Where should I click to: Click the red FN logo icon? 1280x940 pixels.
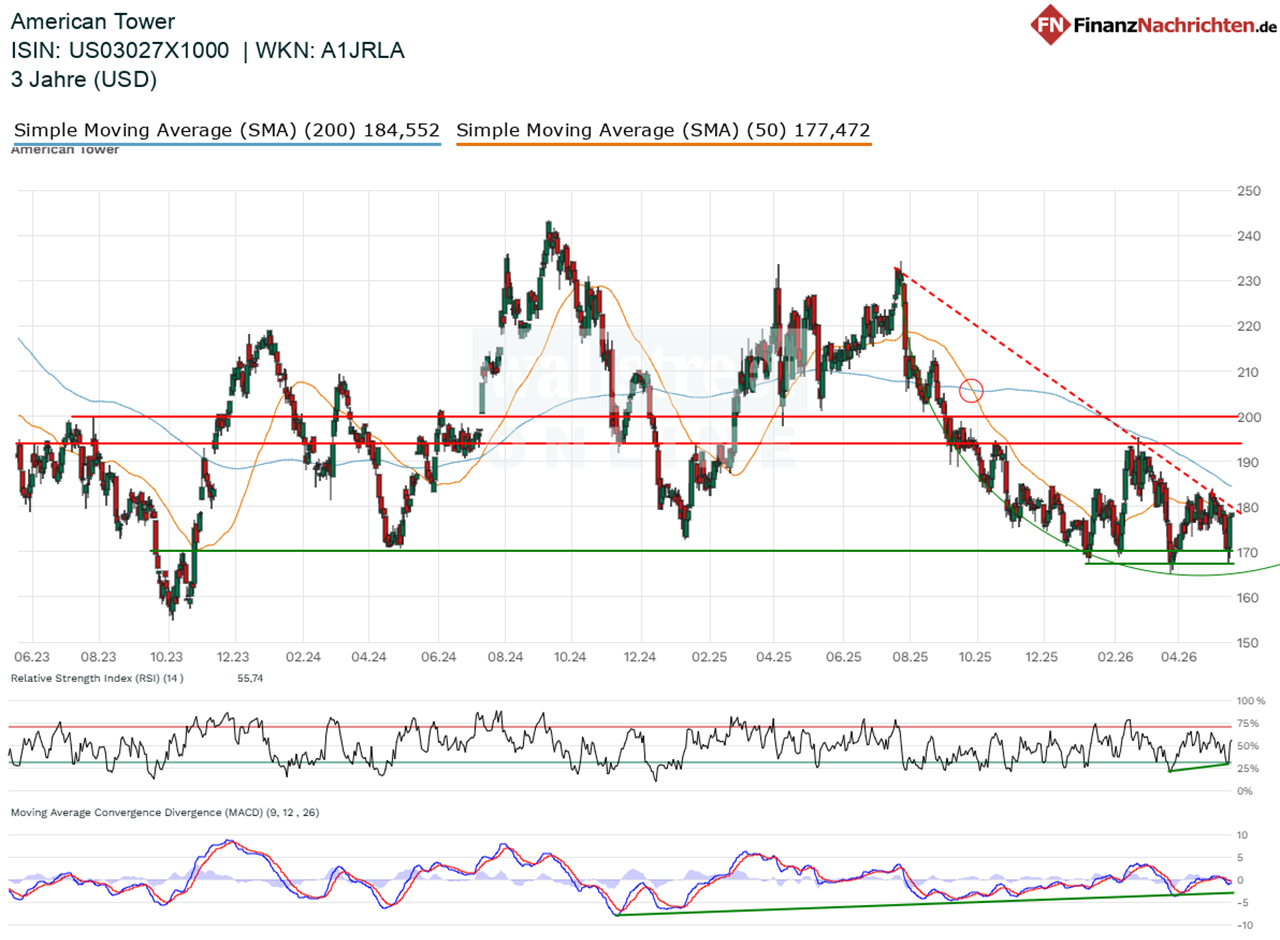pyautogui.click(x=1050, y=24)
